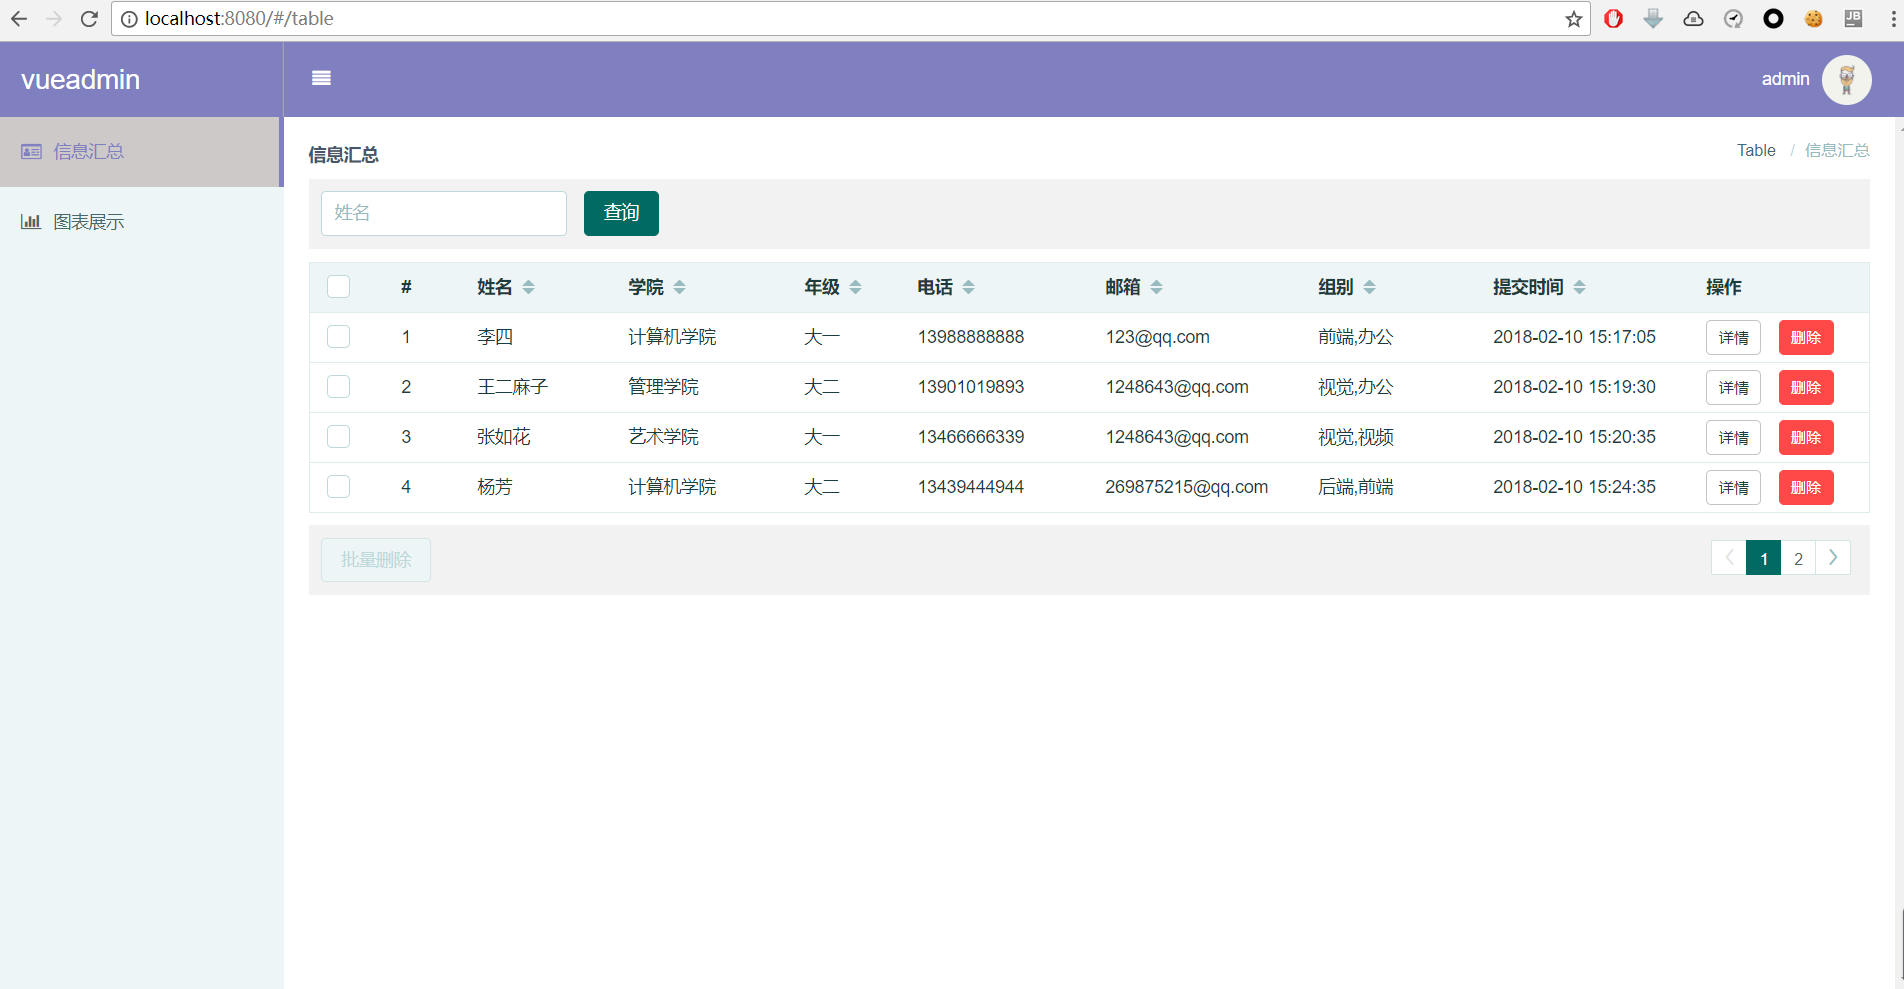Focus the 姓名 search input field
Viewport: 1904px width, 989px height.
(444, 213)
